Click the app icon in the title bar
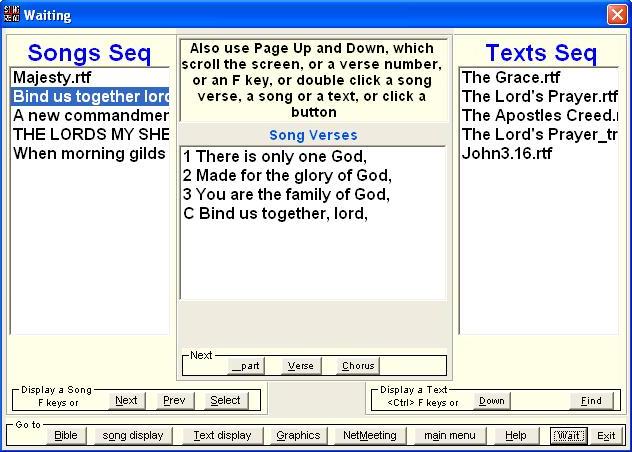 11,15
